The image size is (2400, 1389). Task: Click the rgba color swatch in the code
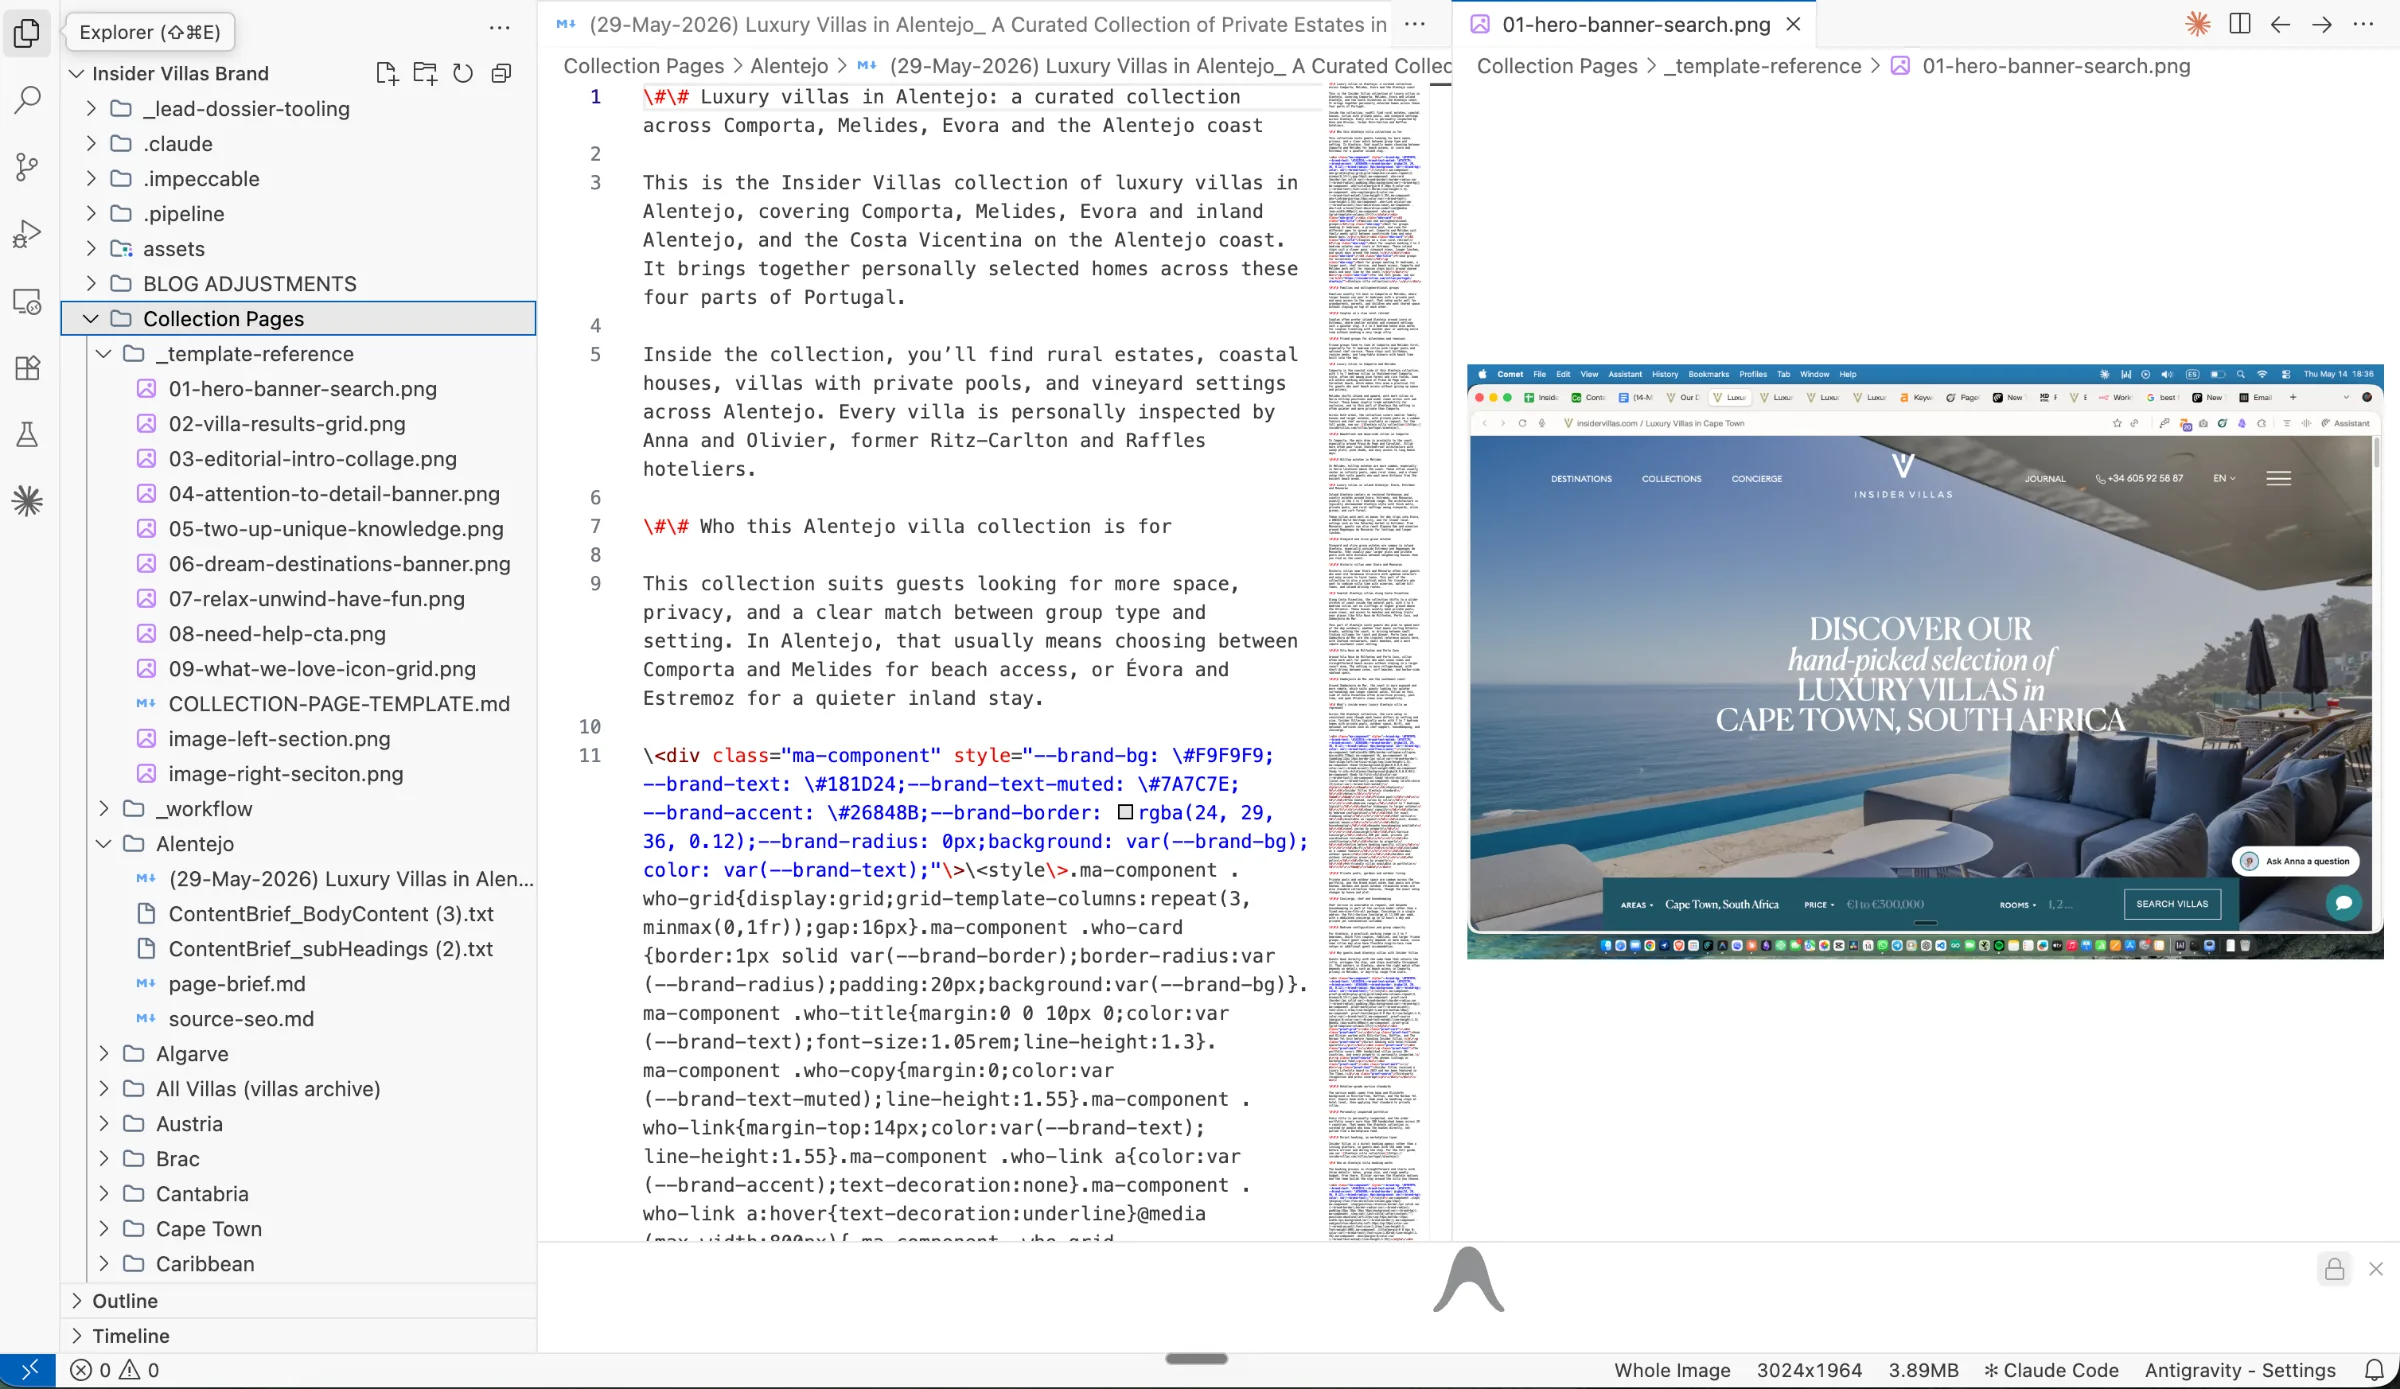coord(1125,812)
